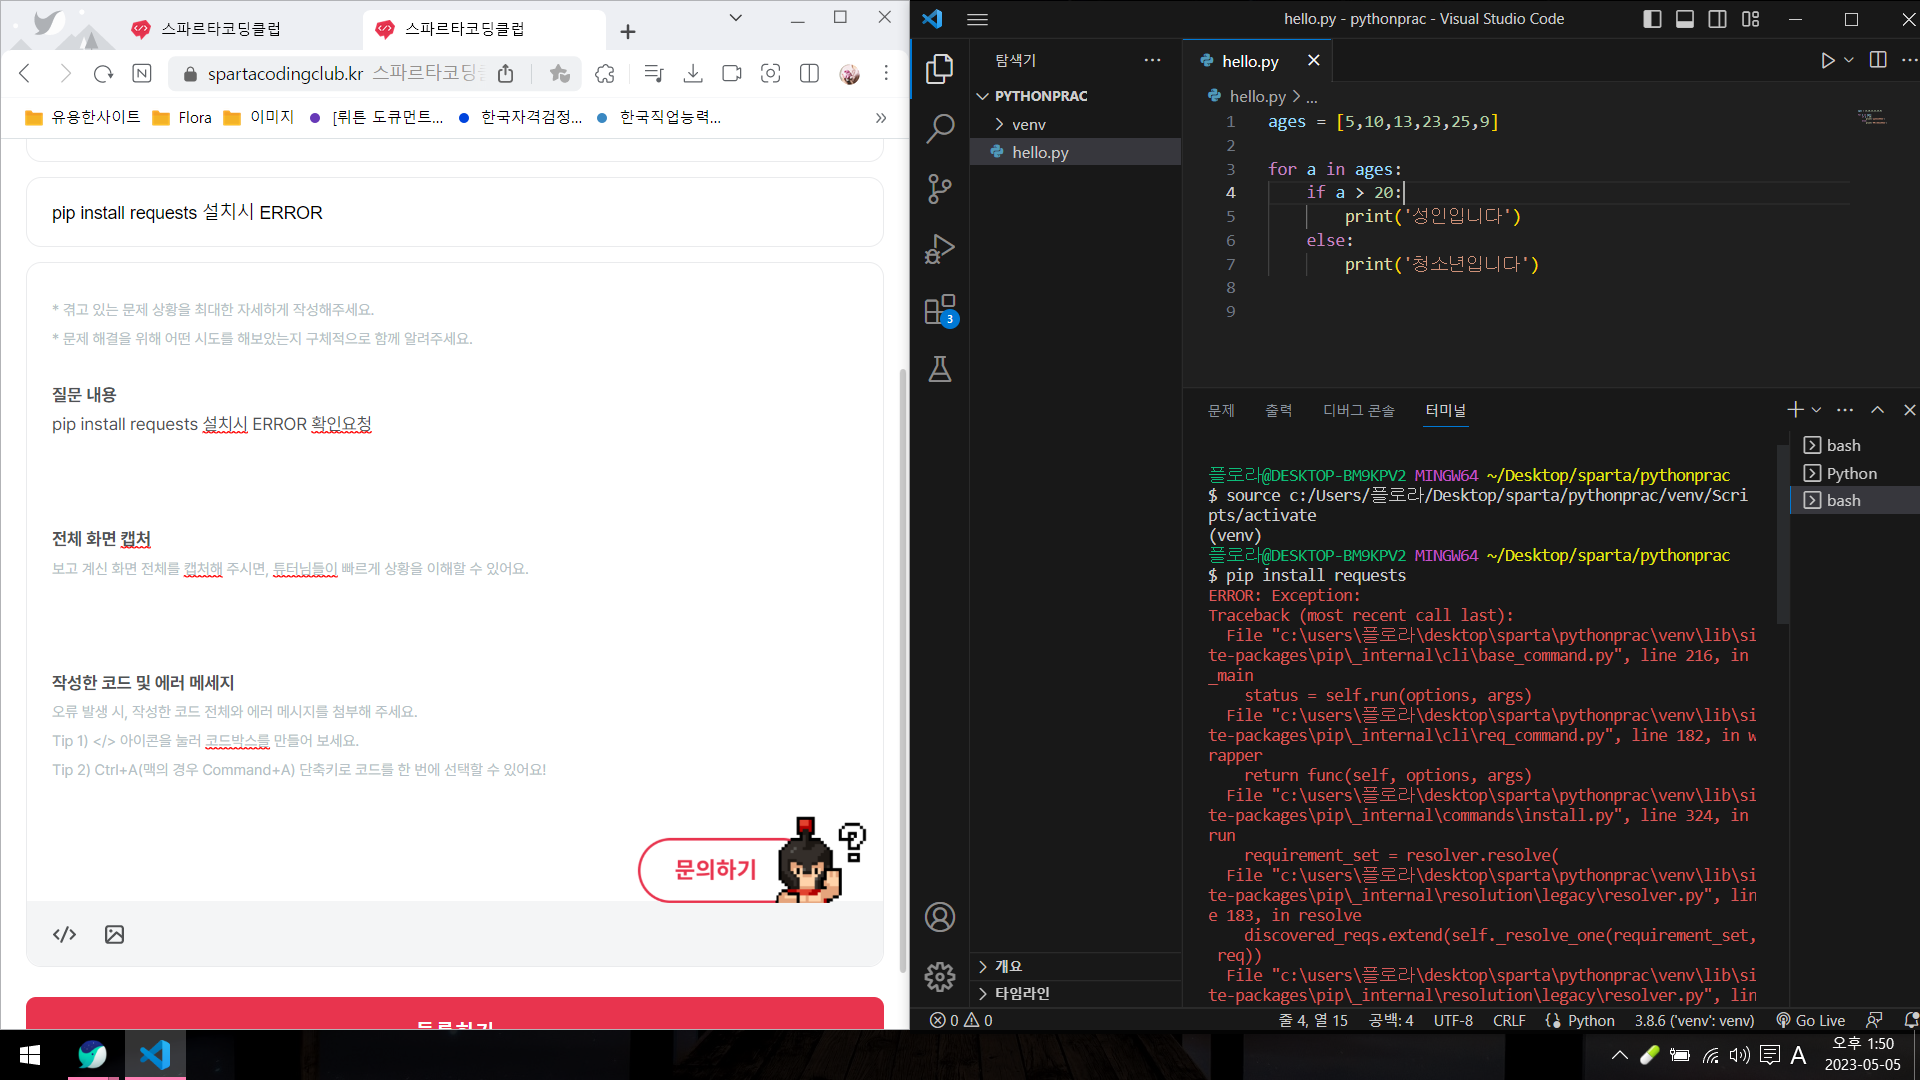The width and height of the screenshot is (1920, 1080).
Task: Change indentation via 공백: 4 status item
Action: [x=1391, y=1020]
